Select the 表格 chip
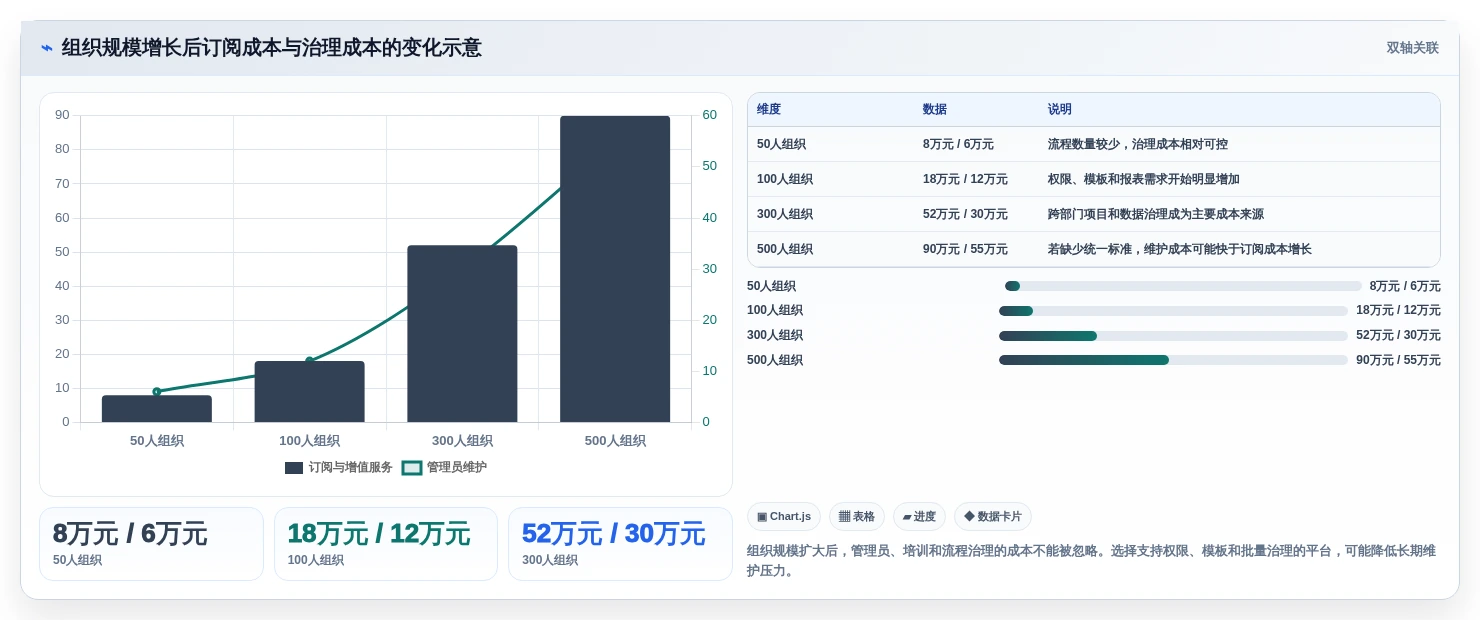 [x=857, y=516]
